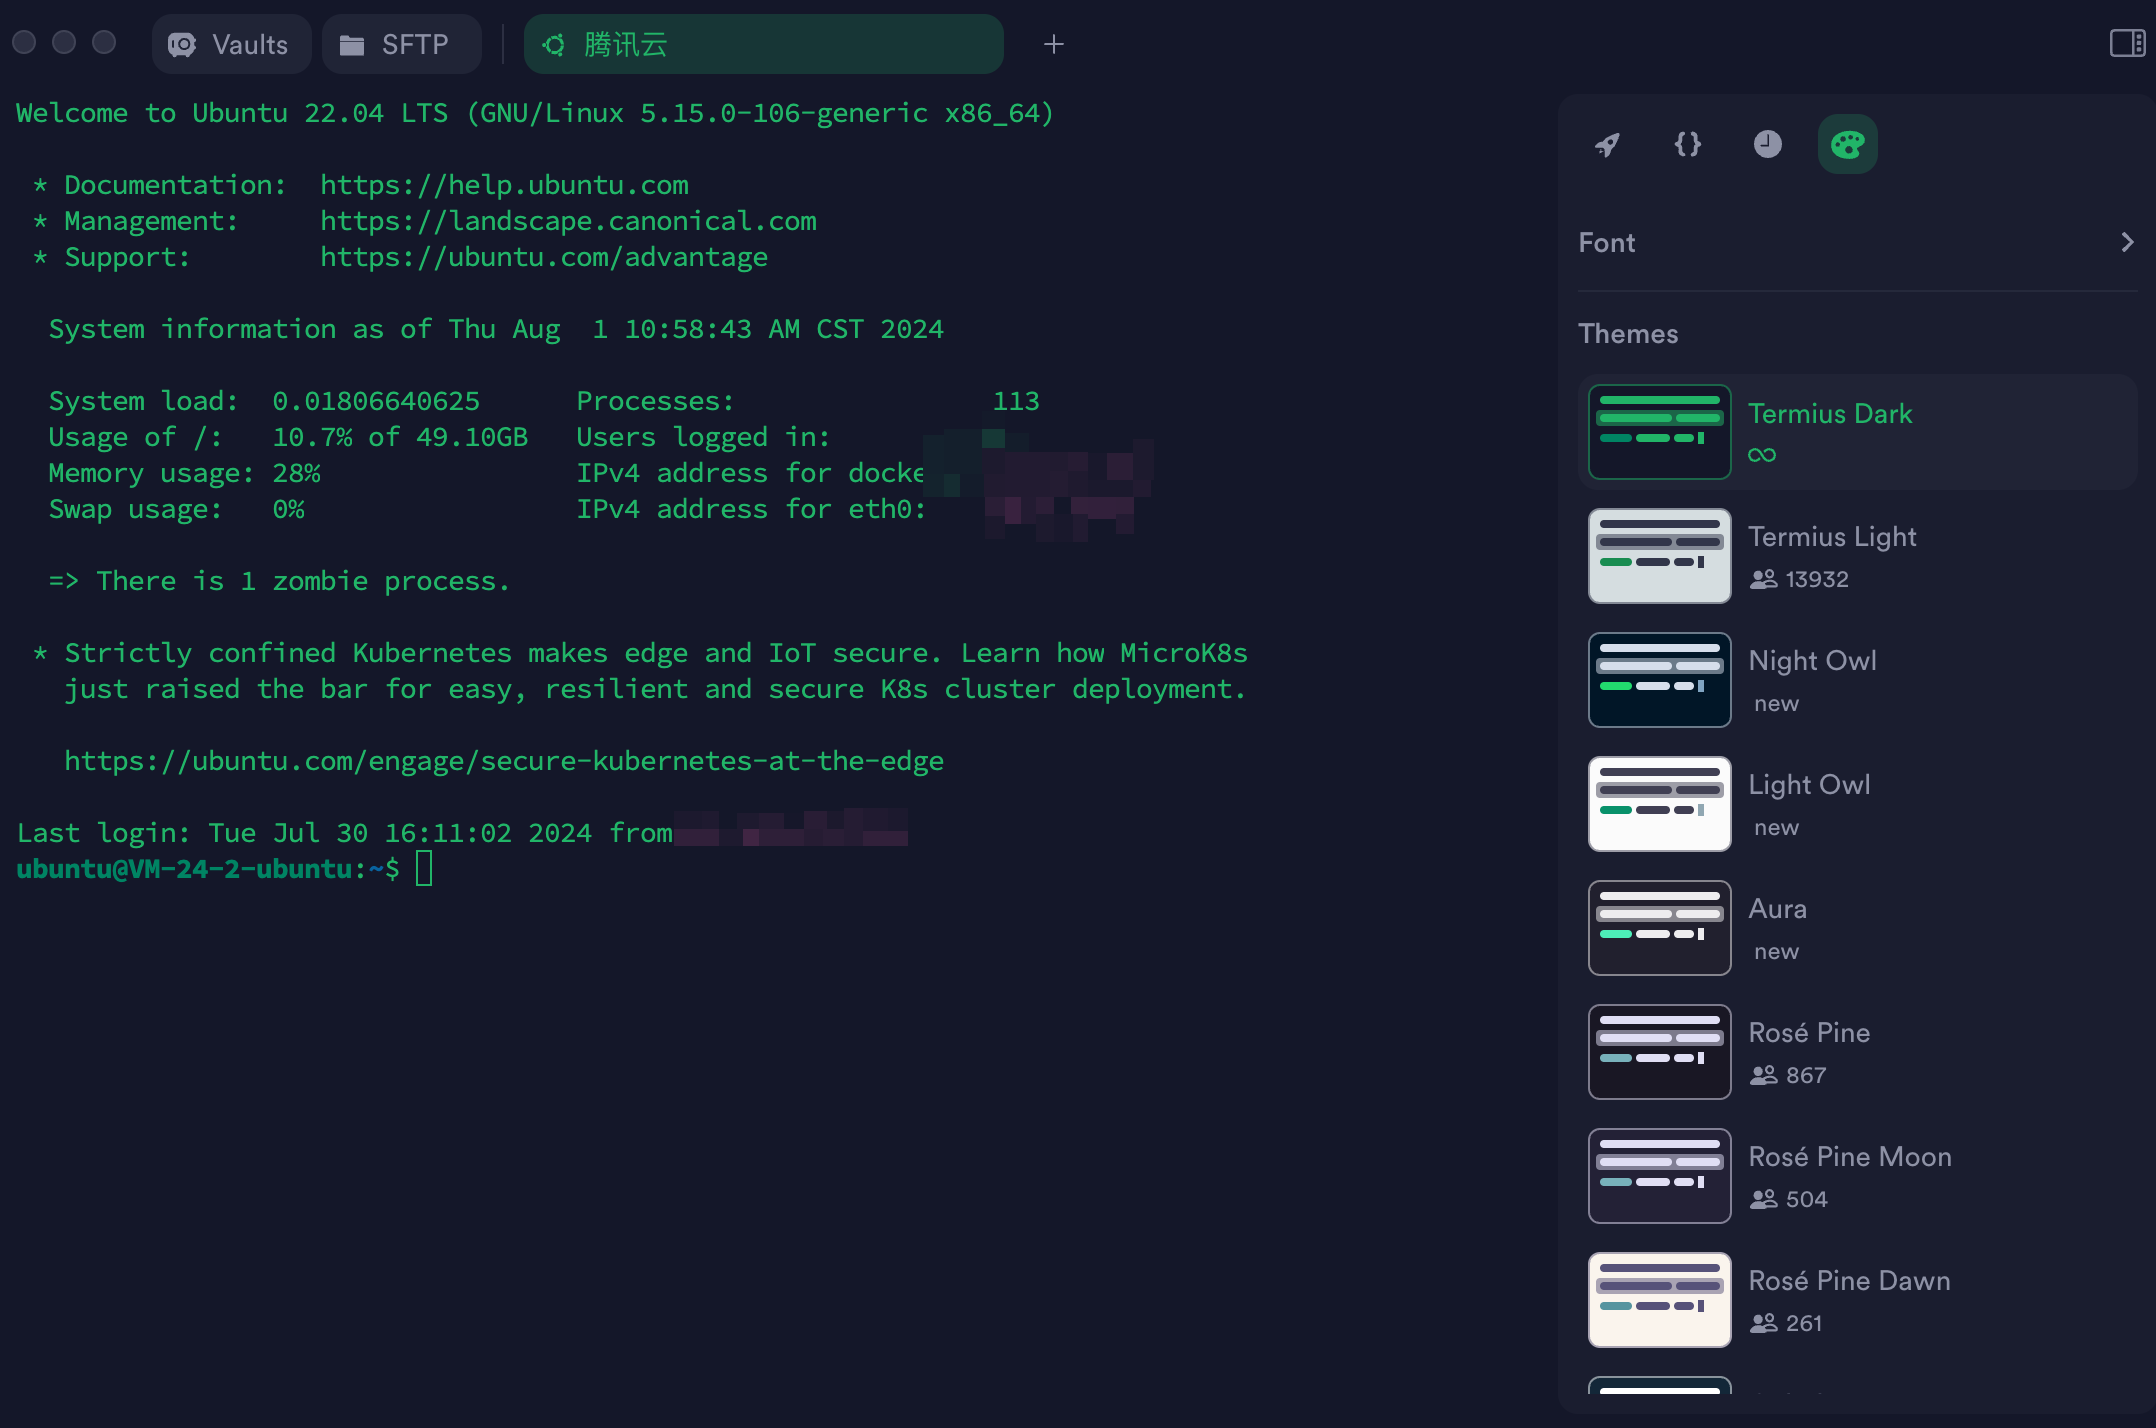The image size is (2156, 1428).
Task: Click the terminal cursor at the prompt
Action: click(424, 868)
